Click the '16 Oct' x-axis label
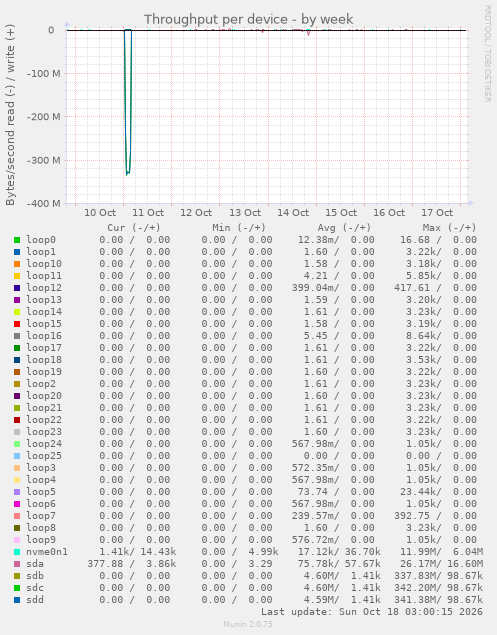 (389, 213)
